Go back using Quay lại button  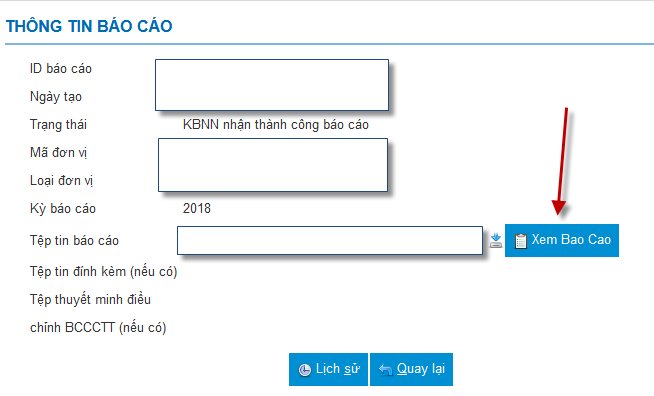pyautogui.click(x=411, y=369)
